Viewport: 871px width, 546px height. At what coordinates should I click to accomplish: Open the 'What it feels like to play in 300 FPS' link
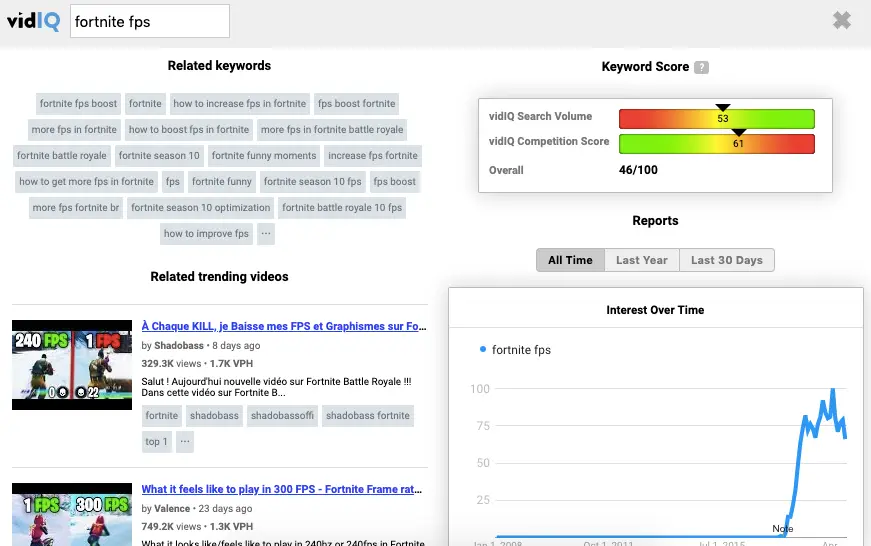pyautogui.click(x=282, y=489)
